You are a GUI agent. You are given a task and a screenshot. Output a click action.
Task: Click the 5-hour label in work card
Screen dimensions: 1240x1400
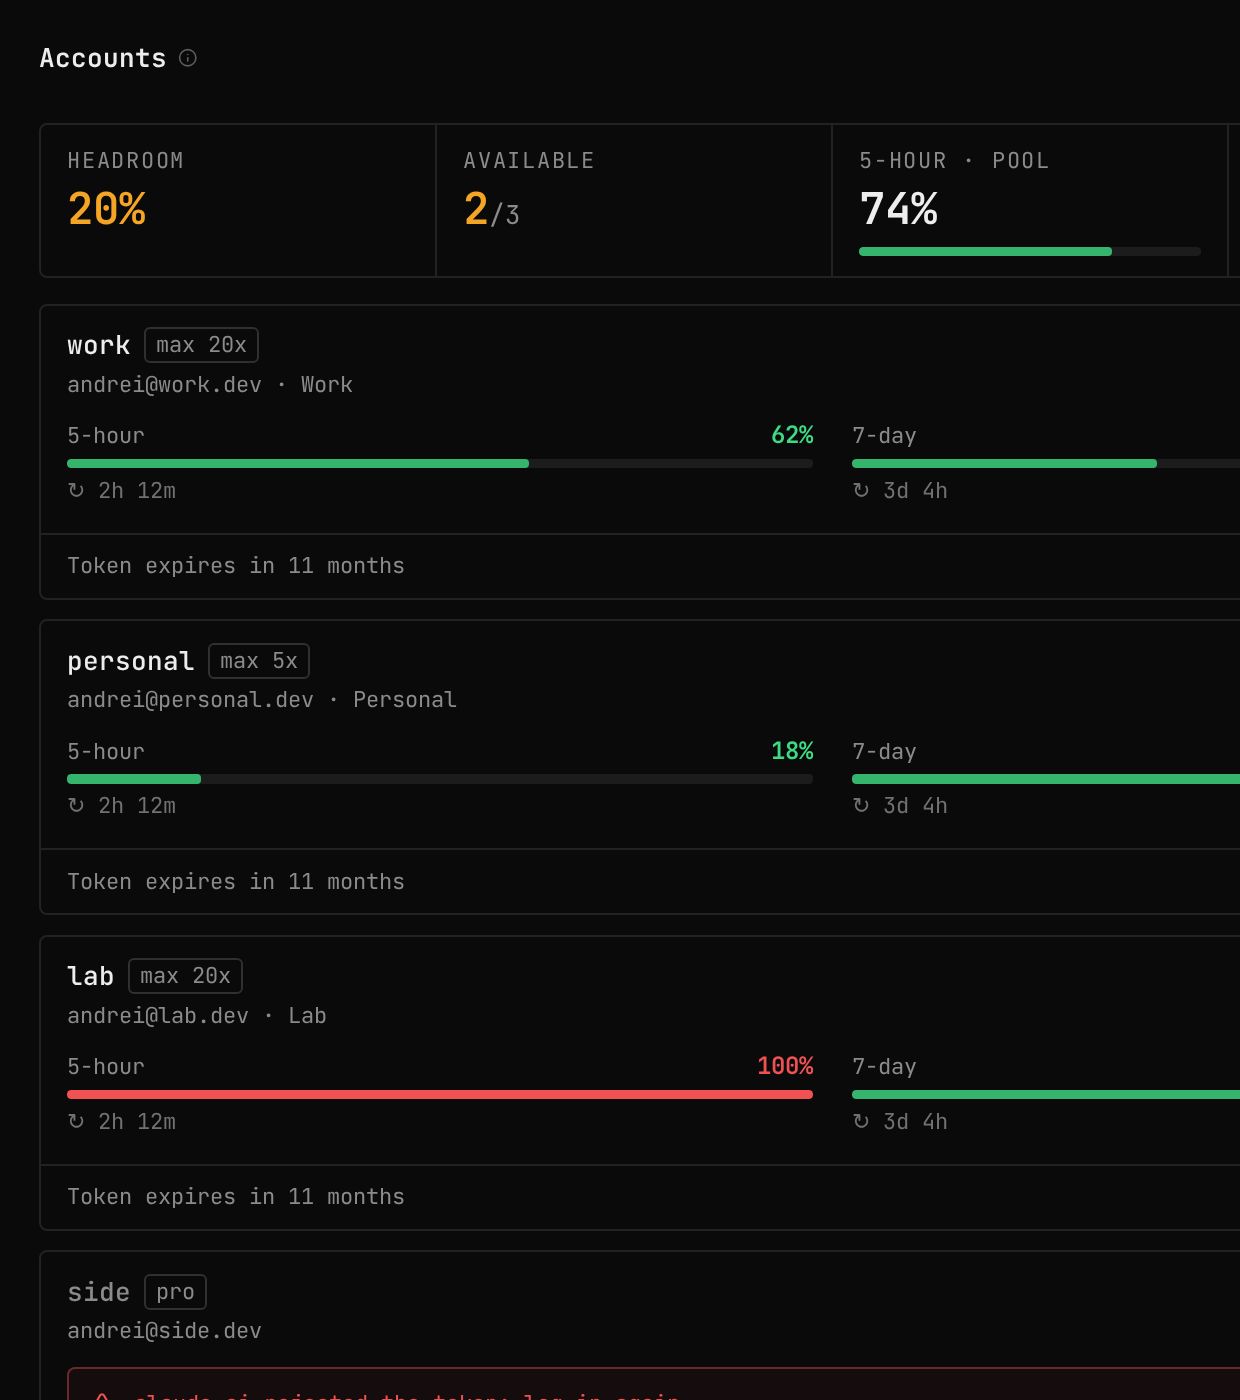click(x=106, y=436)
